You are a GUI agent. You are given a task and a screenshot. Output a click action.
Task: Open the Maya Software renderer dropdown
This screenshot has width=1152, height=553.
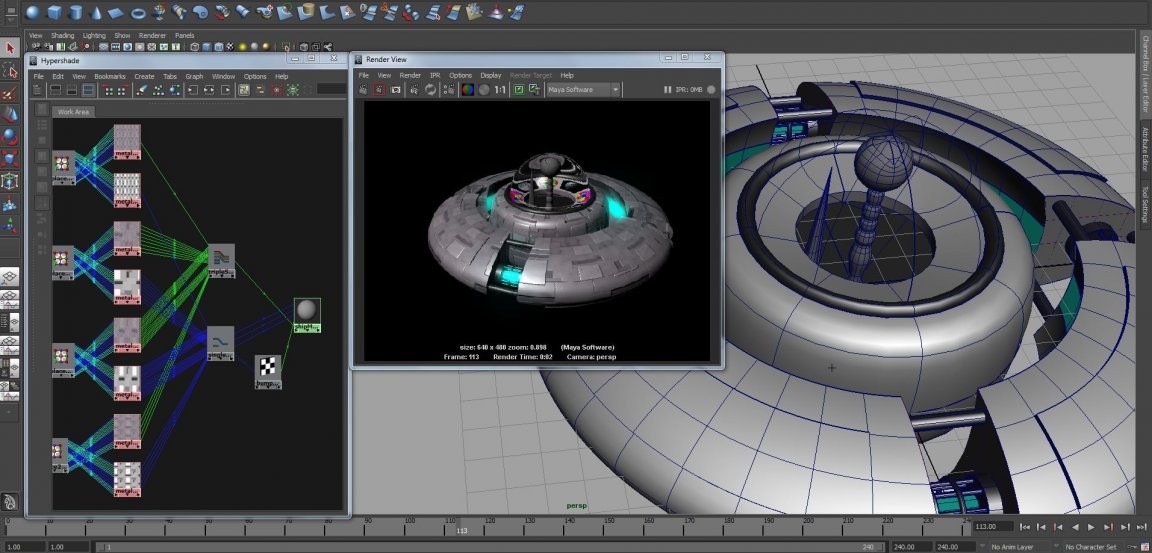click(584, 89)
